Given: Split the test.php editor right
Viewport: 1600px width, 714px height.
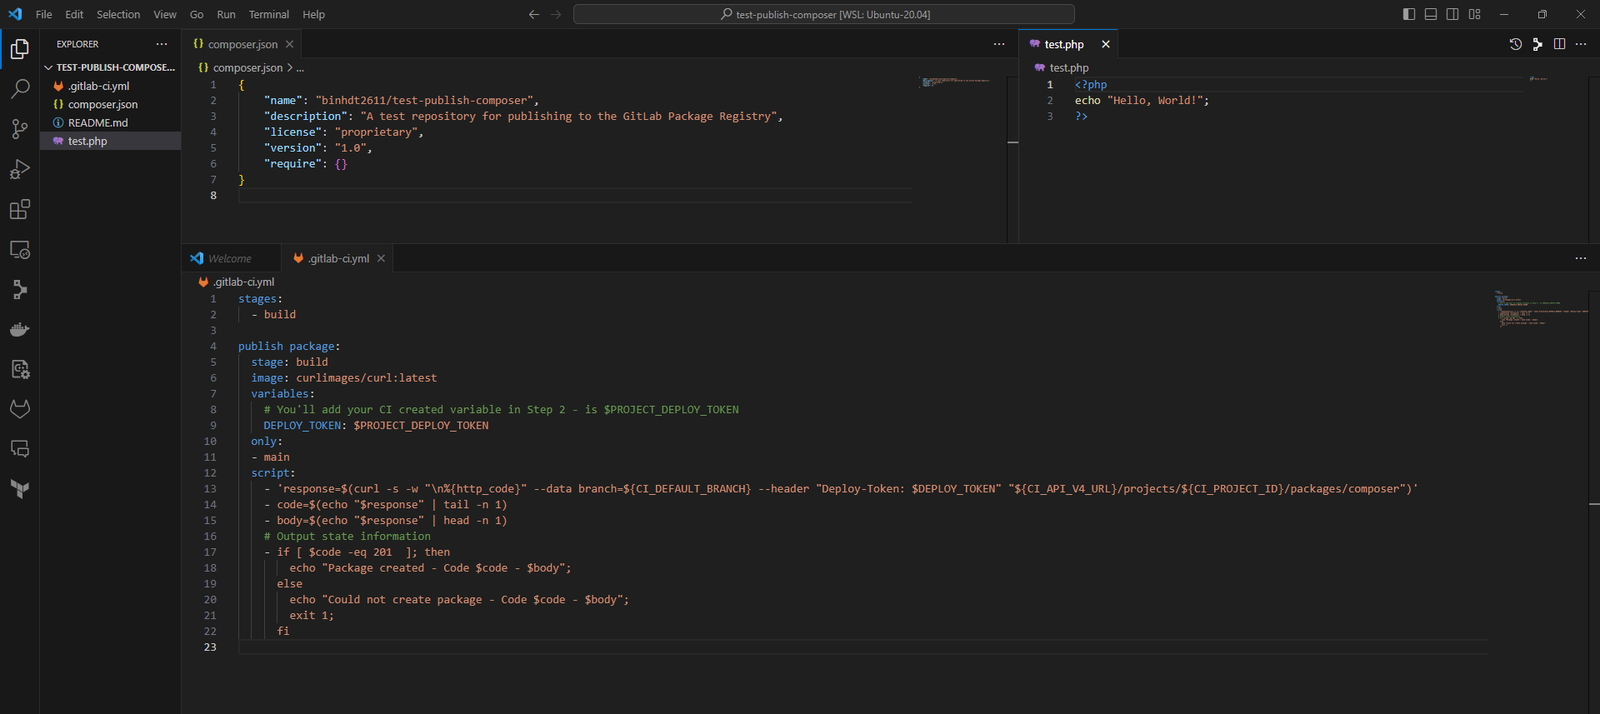Looking at the screenshot, I should click(1559, 44).
